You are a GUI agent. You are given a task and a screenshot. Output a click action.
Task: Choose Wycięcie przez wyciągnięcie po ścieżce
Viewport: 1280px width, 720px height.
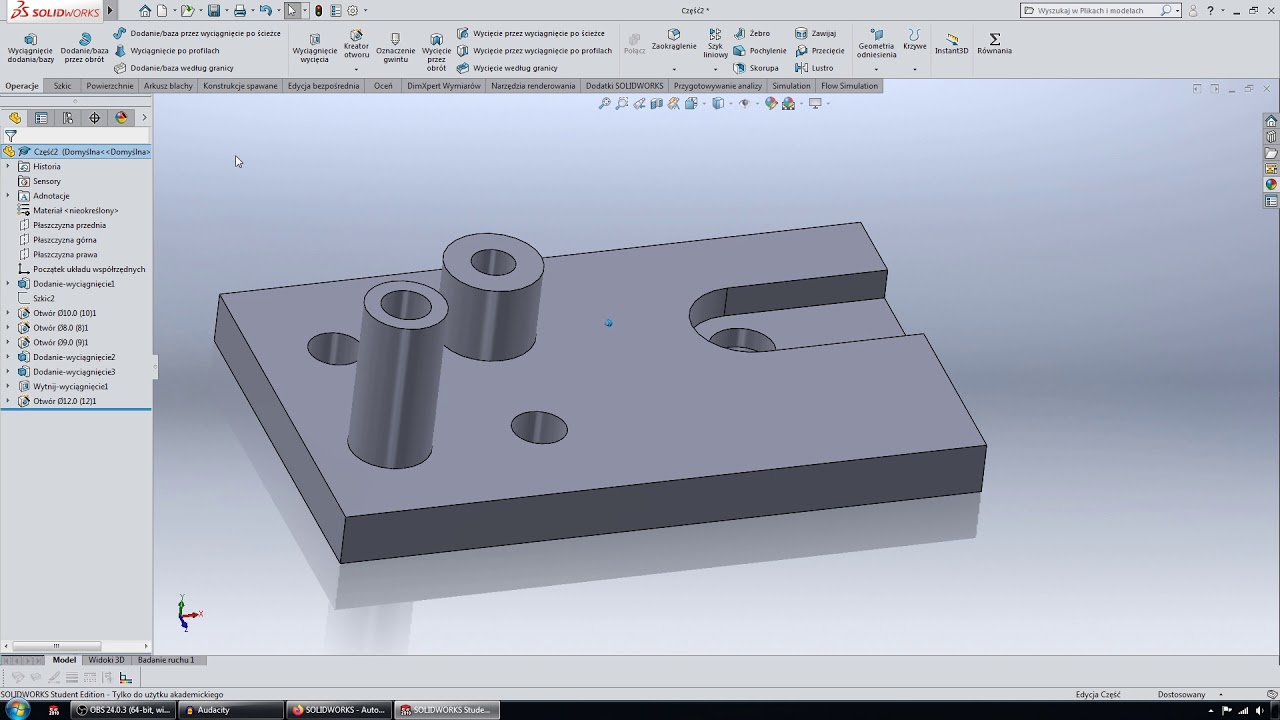point(531,33)
